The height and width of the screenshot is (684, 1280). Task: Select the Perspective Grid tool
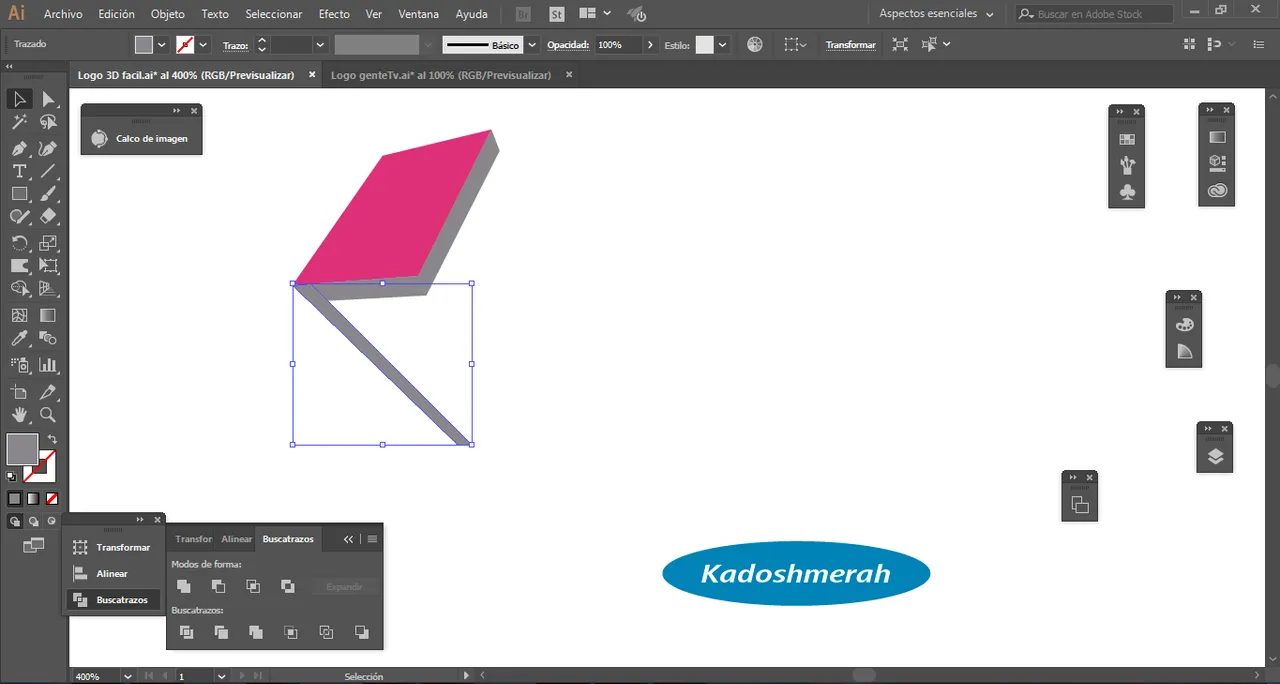click(x=48, y=289)
